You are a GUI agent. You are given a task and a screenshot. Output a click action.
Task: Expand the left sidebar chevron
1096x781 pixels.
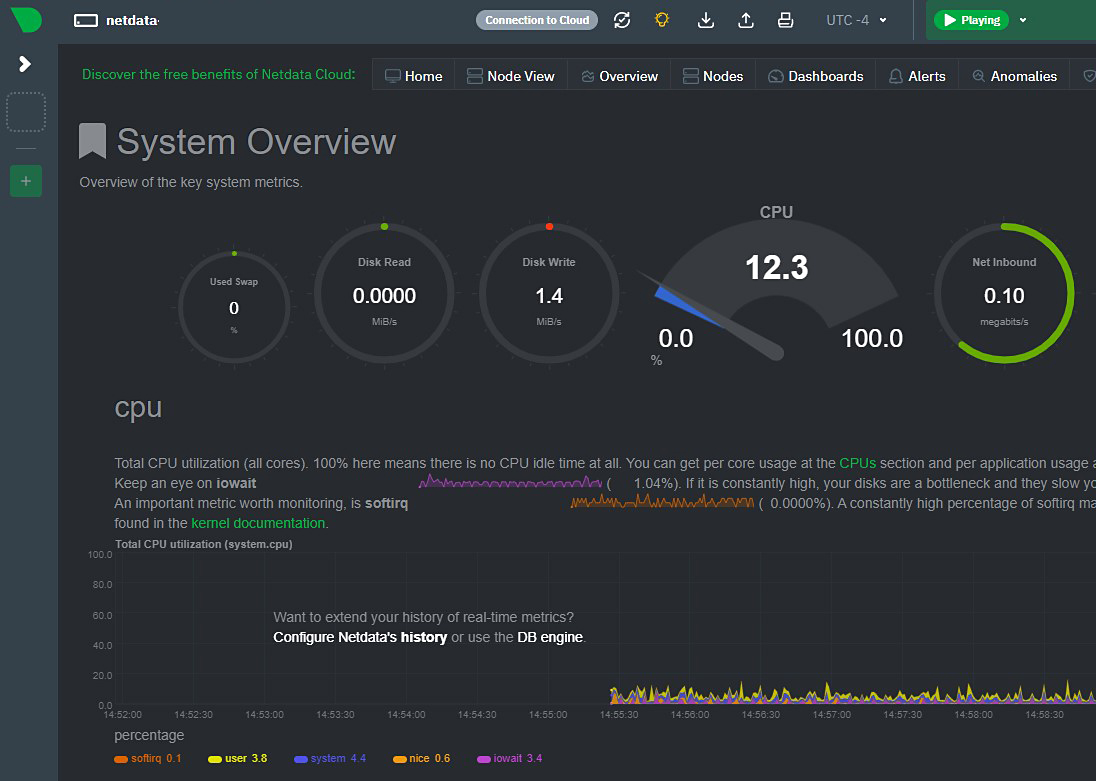[26, 64]
